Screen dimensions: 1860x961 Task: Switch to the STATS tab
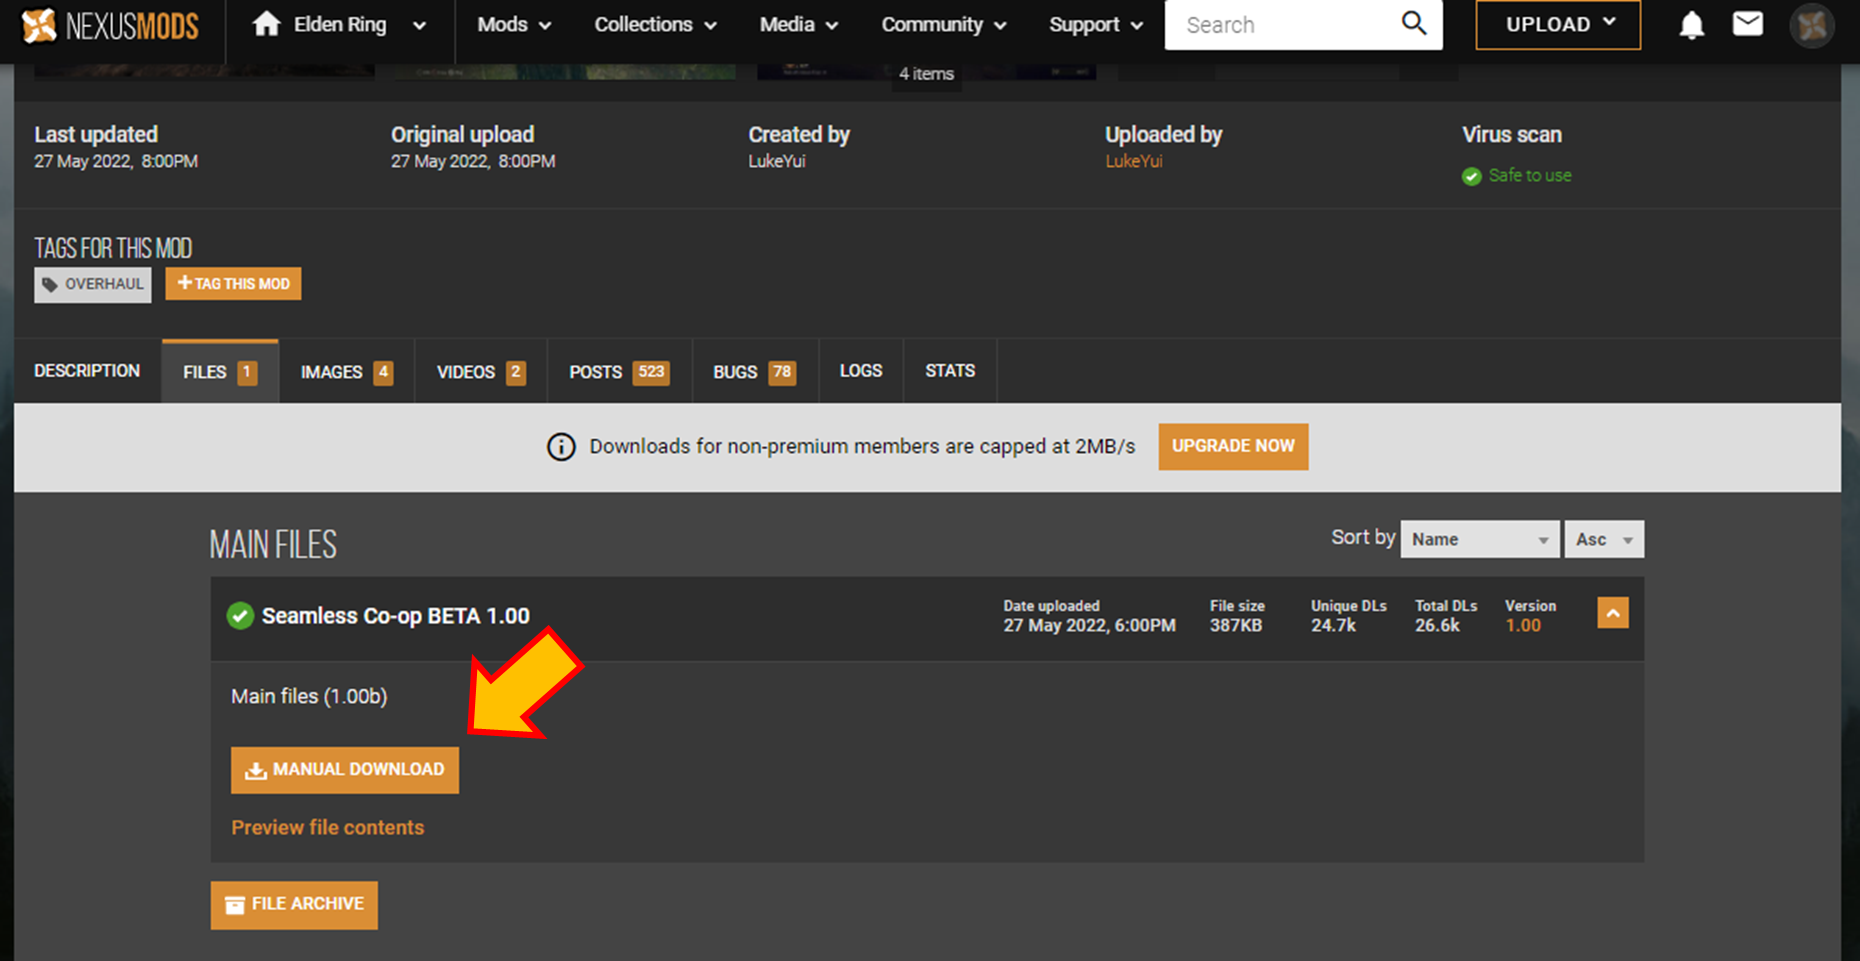(x=950, y=371)
